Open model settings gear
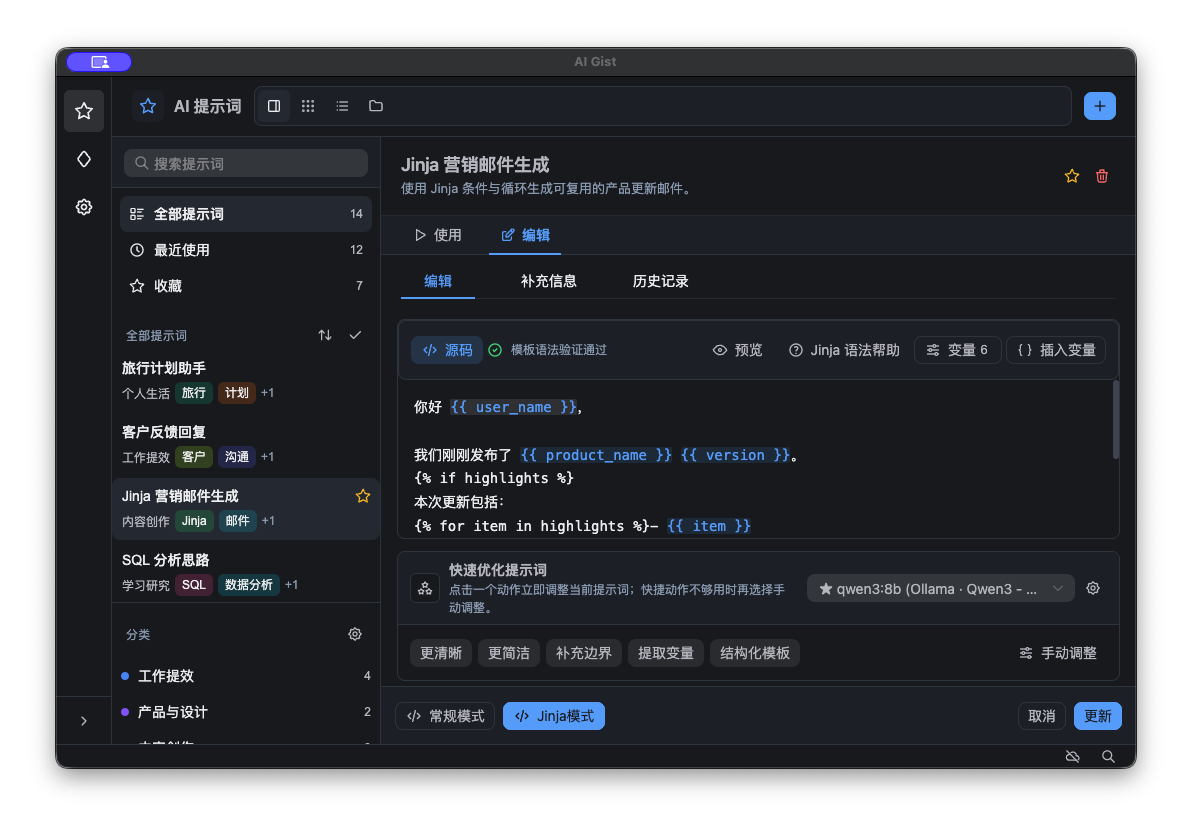 point(1092,589)
